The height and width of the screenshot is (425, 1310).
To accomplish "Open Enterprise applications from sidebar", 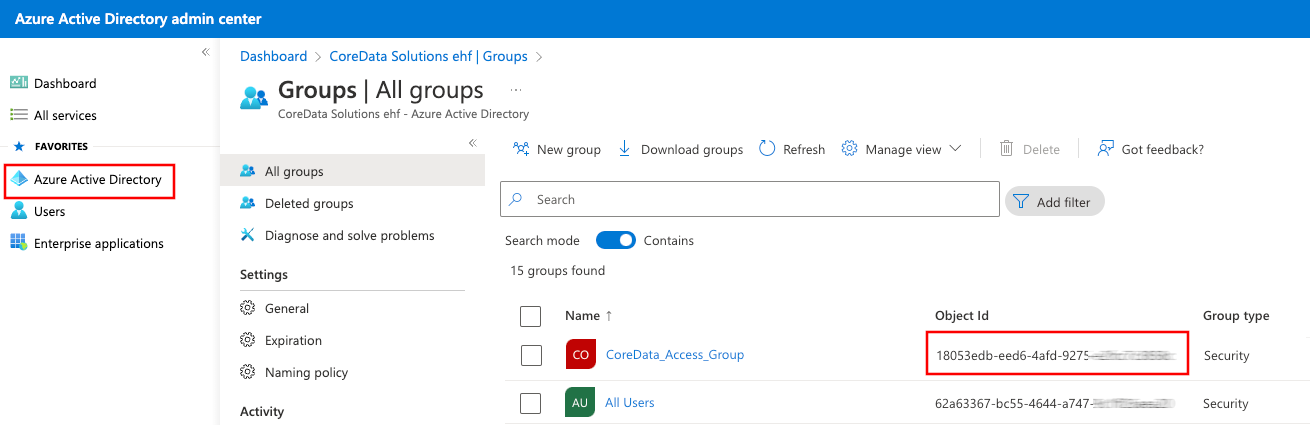I will [98, 243].
